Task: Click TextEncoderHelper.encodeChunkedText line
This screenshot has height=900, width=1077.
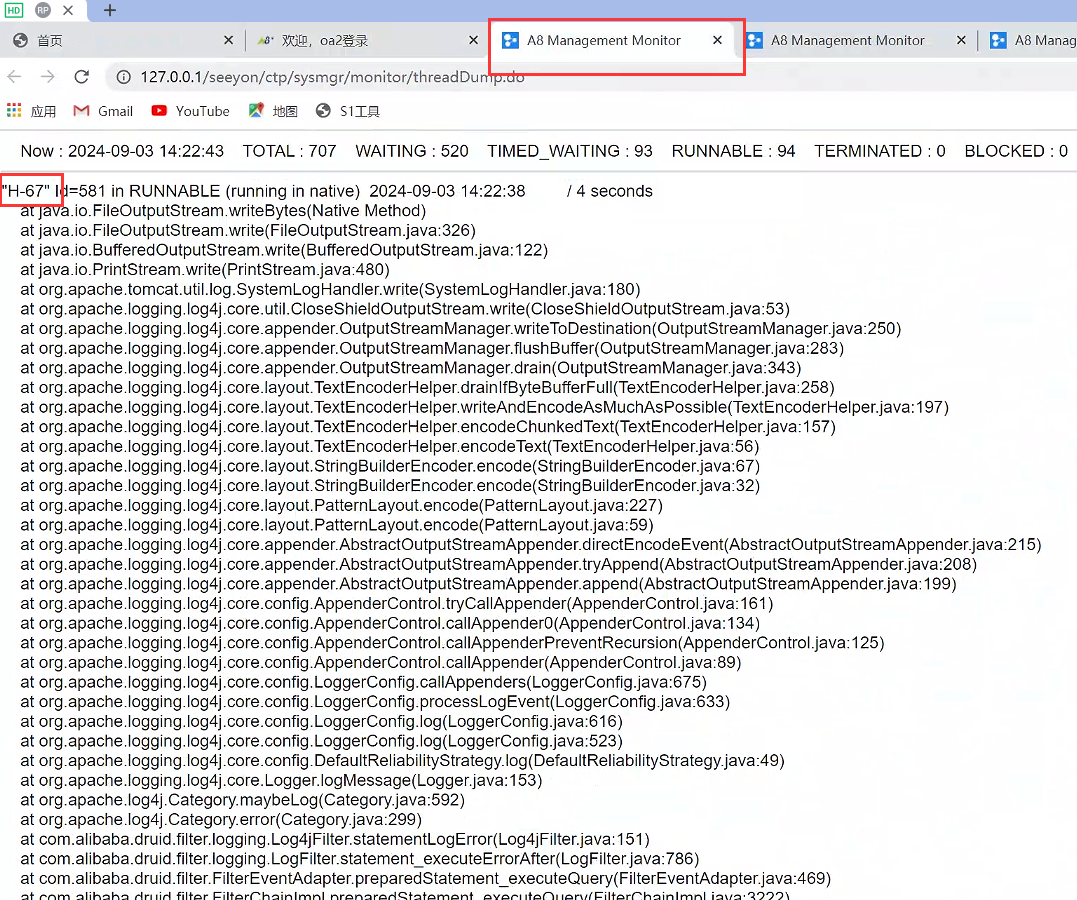Action: point(428,427)
